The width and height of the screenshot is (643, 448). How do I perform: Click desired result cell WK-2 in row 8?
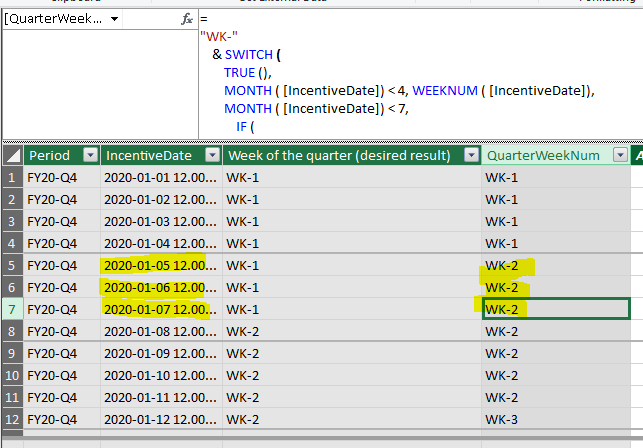(x=352, y=331)
